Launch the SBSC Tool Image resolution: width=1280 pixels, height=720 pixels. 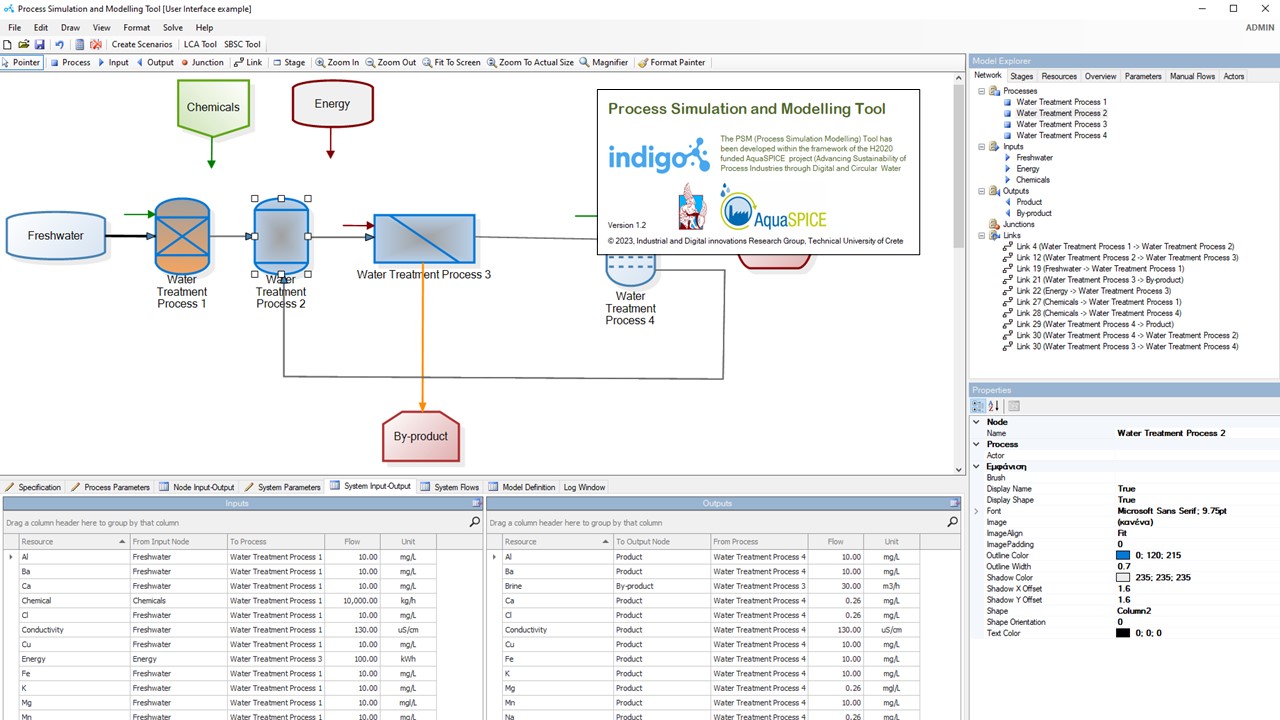coord(242,44)
